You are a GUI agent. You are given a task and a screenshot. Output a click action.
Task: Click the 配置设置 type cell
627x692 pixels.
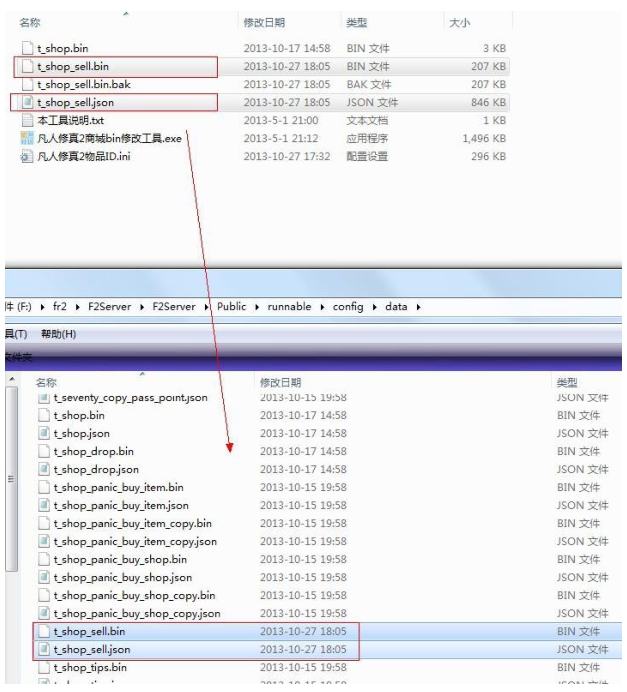coord(367,156)
